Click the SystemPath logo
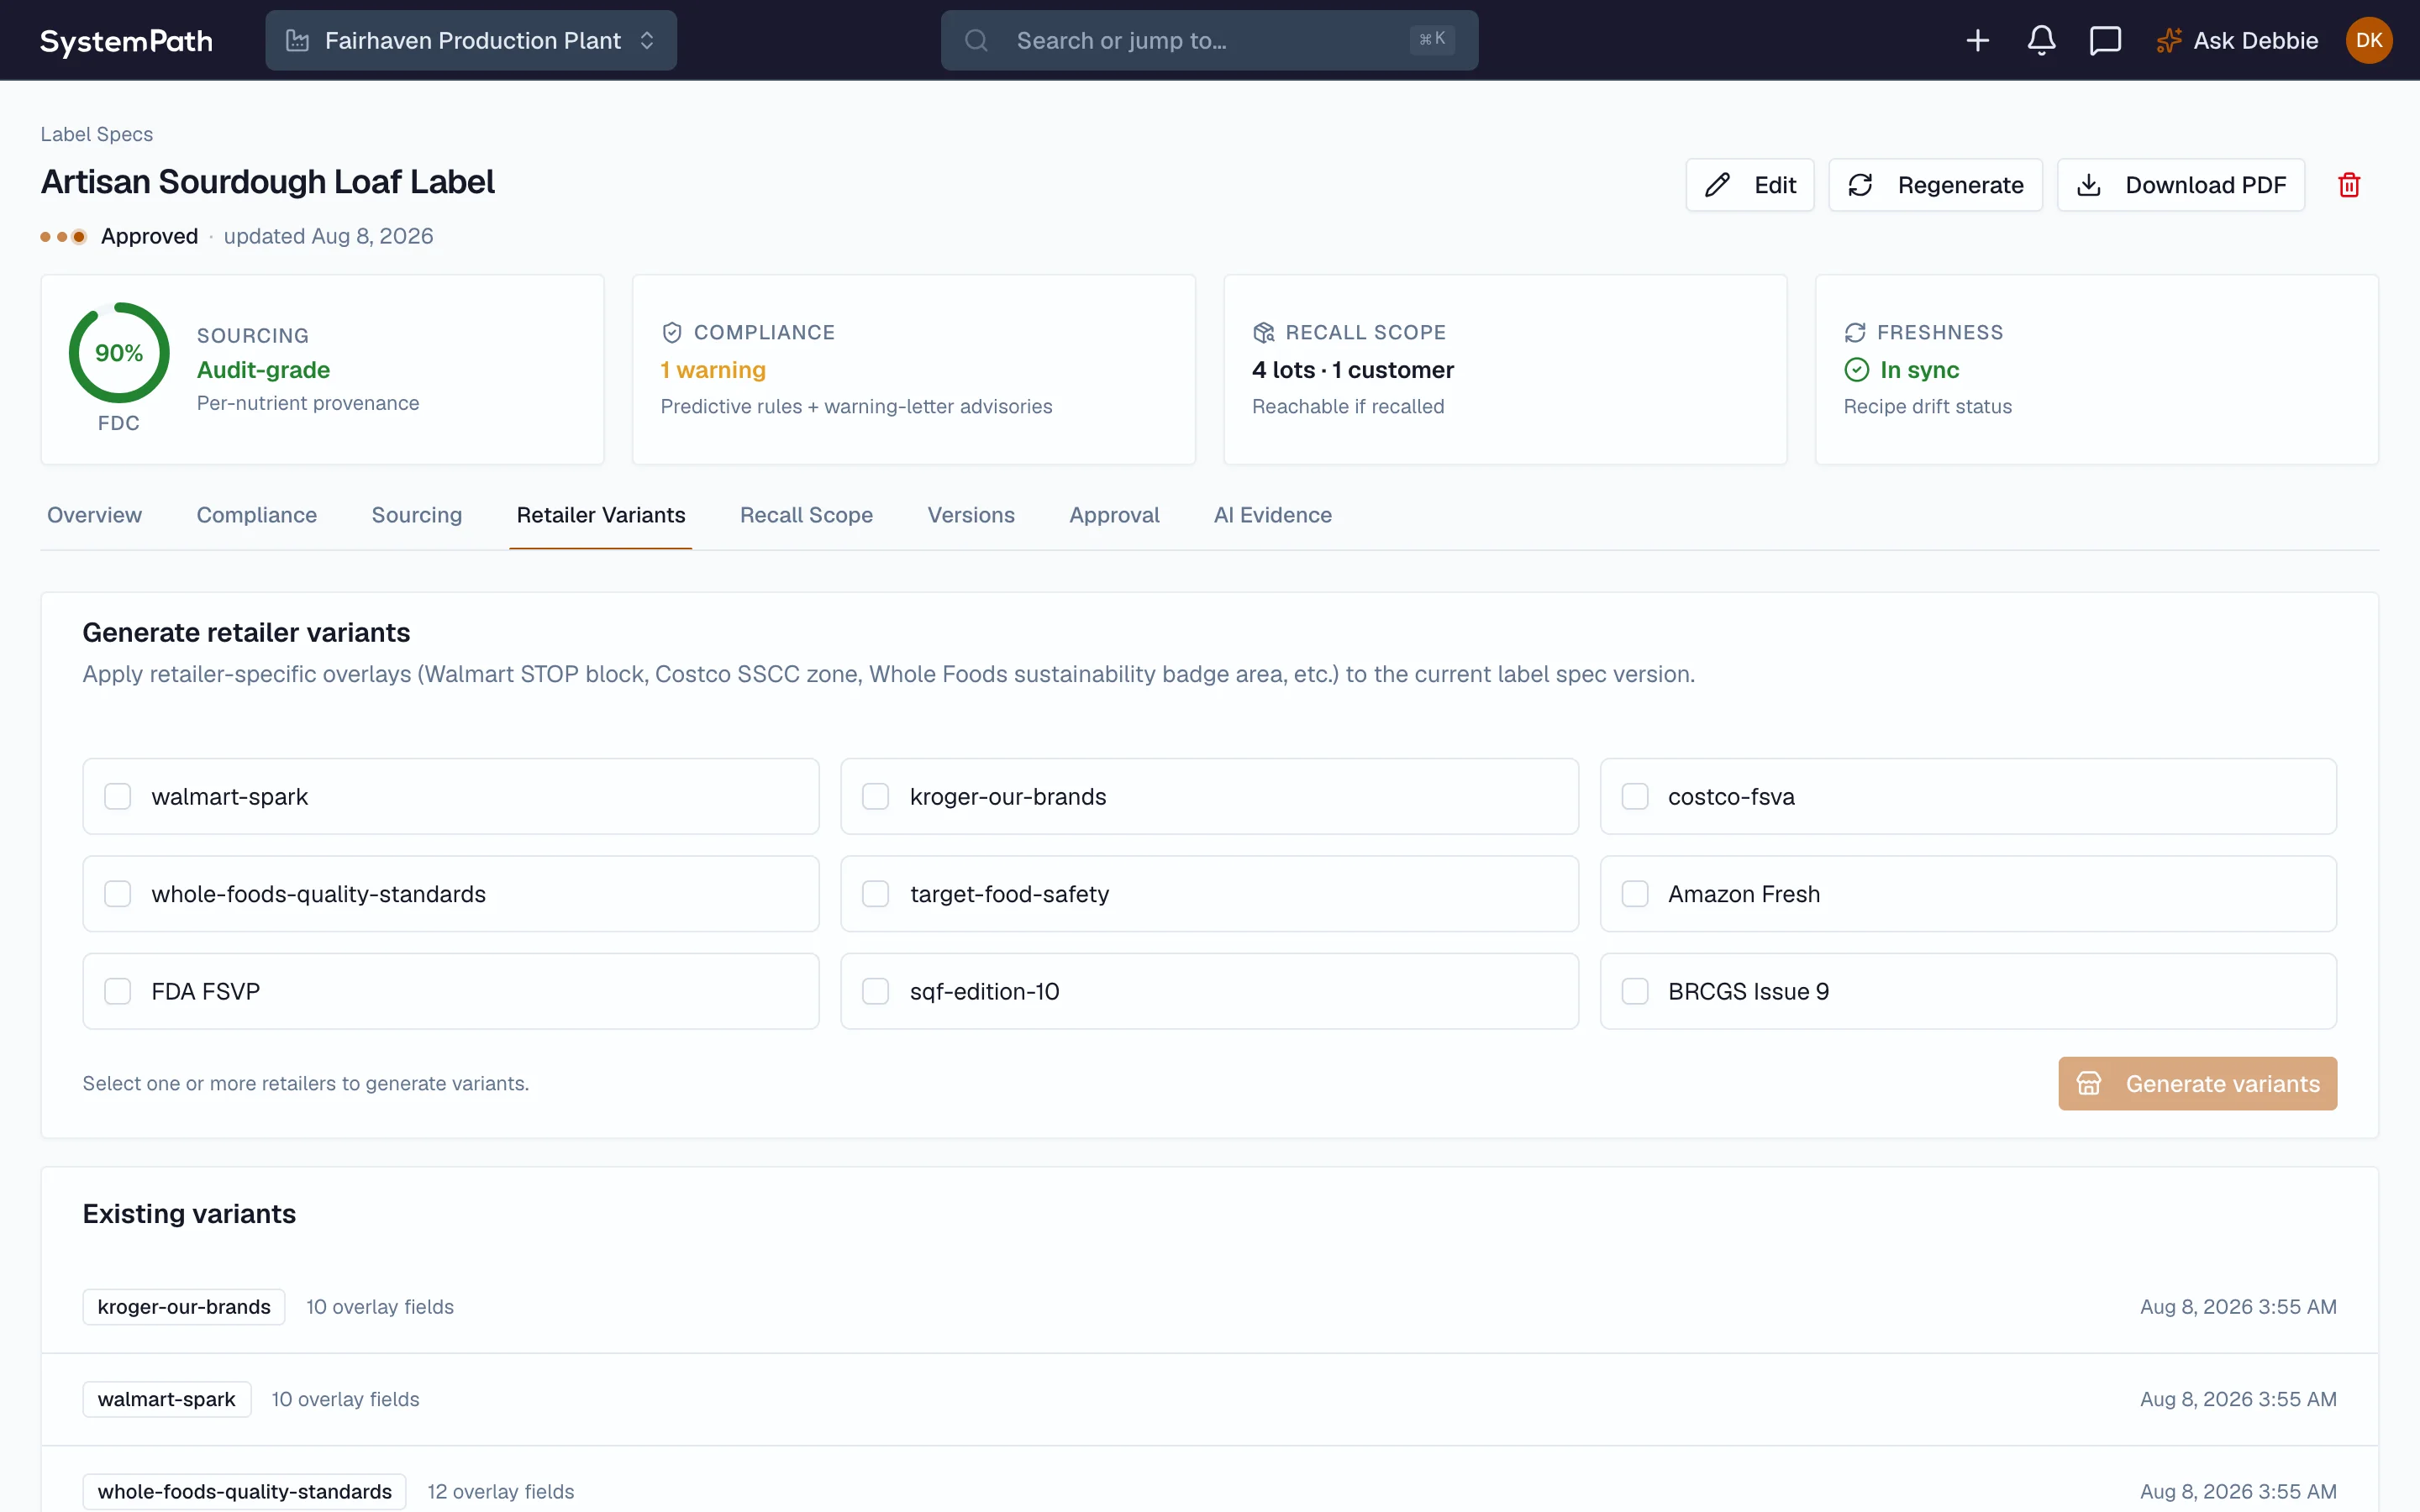 (126, 40)
